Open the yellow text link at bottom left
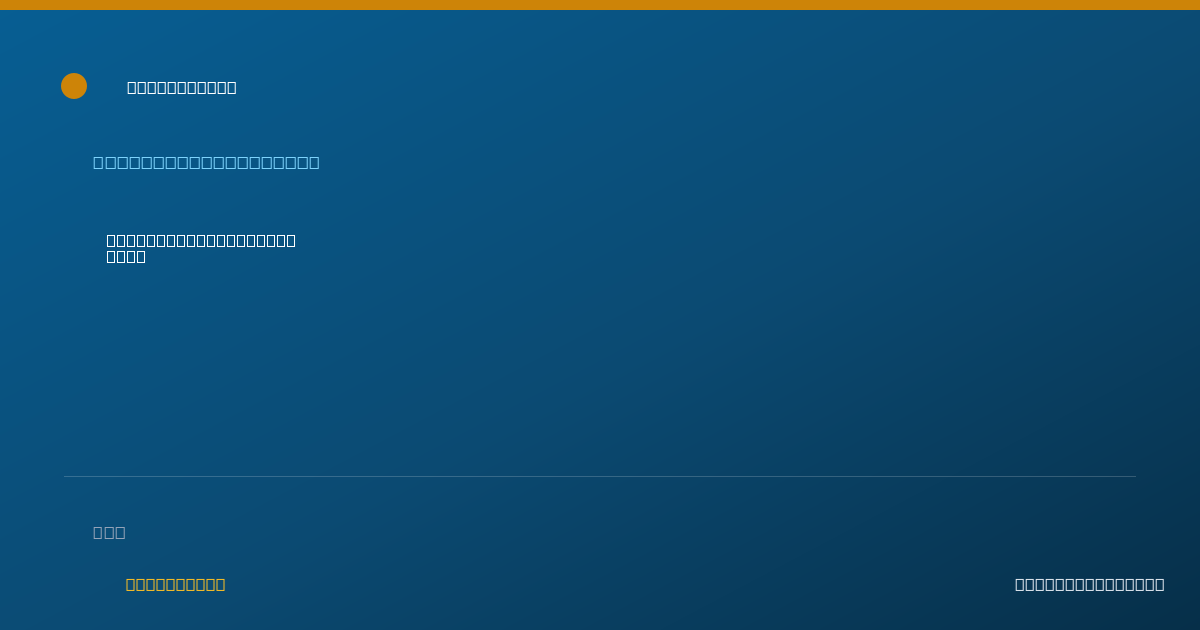Screen dimensions: 1200x630 point(175,584)
